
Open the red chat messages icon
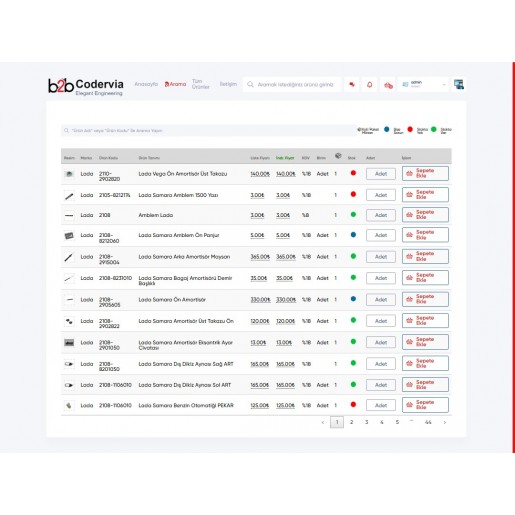point(352,85)
